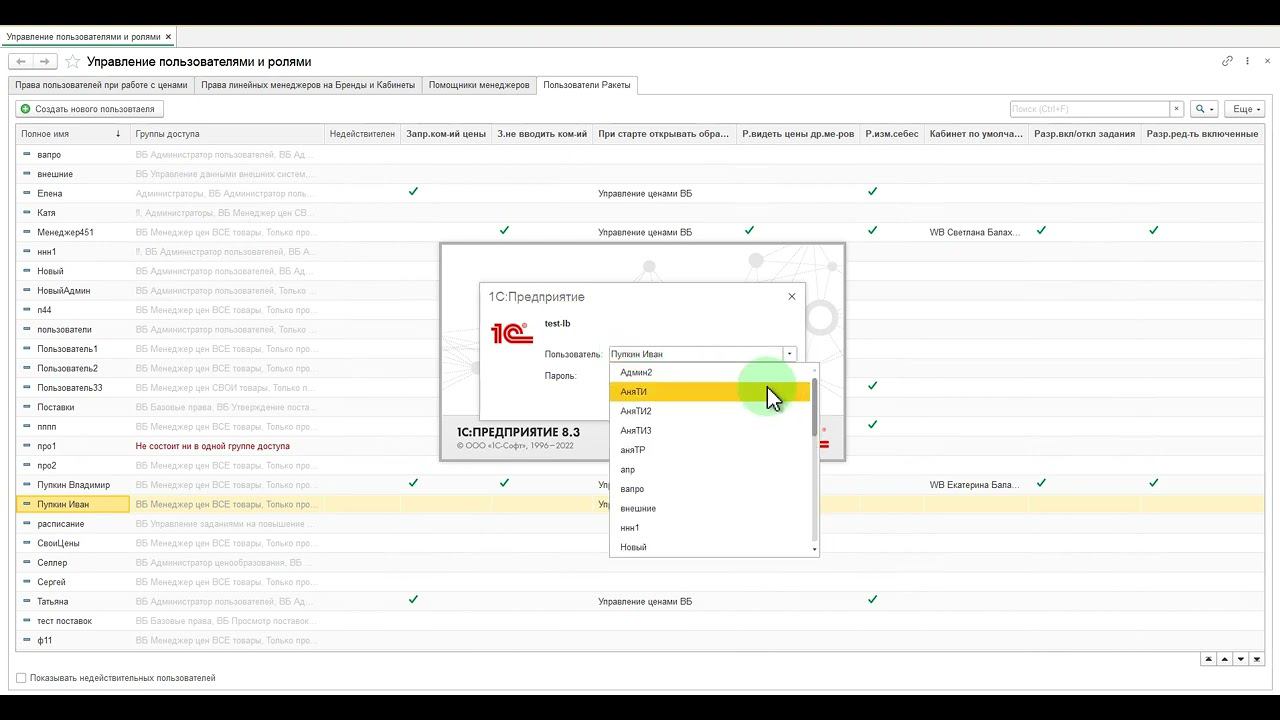
Task: Enable Показывать недействительных пользователей checkbox
Action: [21, 678]
